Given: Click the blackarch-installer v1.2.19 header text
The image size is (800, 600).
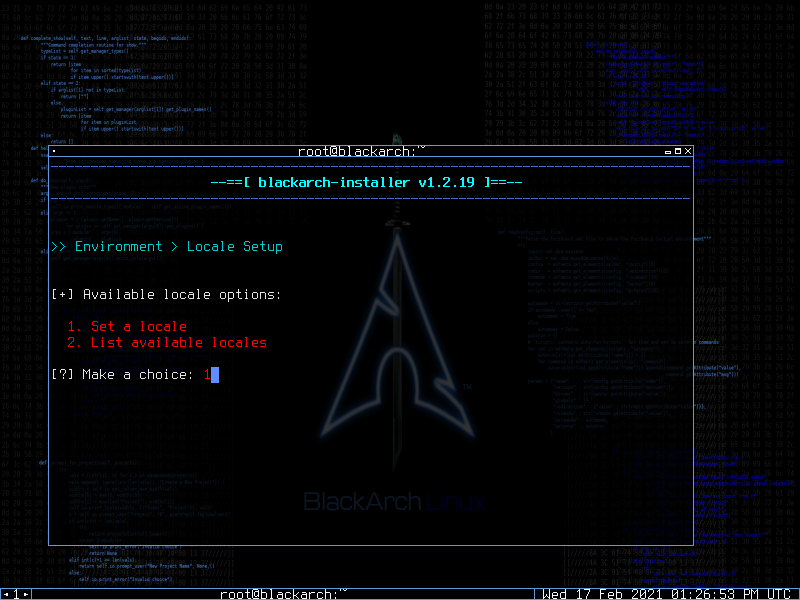Looking at the screenshot, I should [x=366, y=182].
